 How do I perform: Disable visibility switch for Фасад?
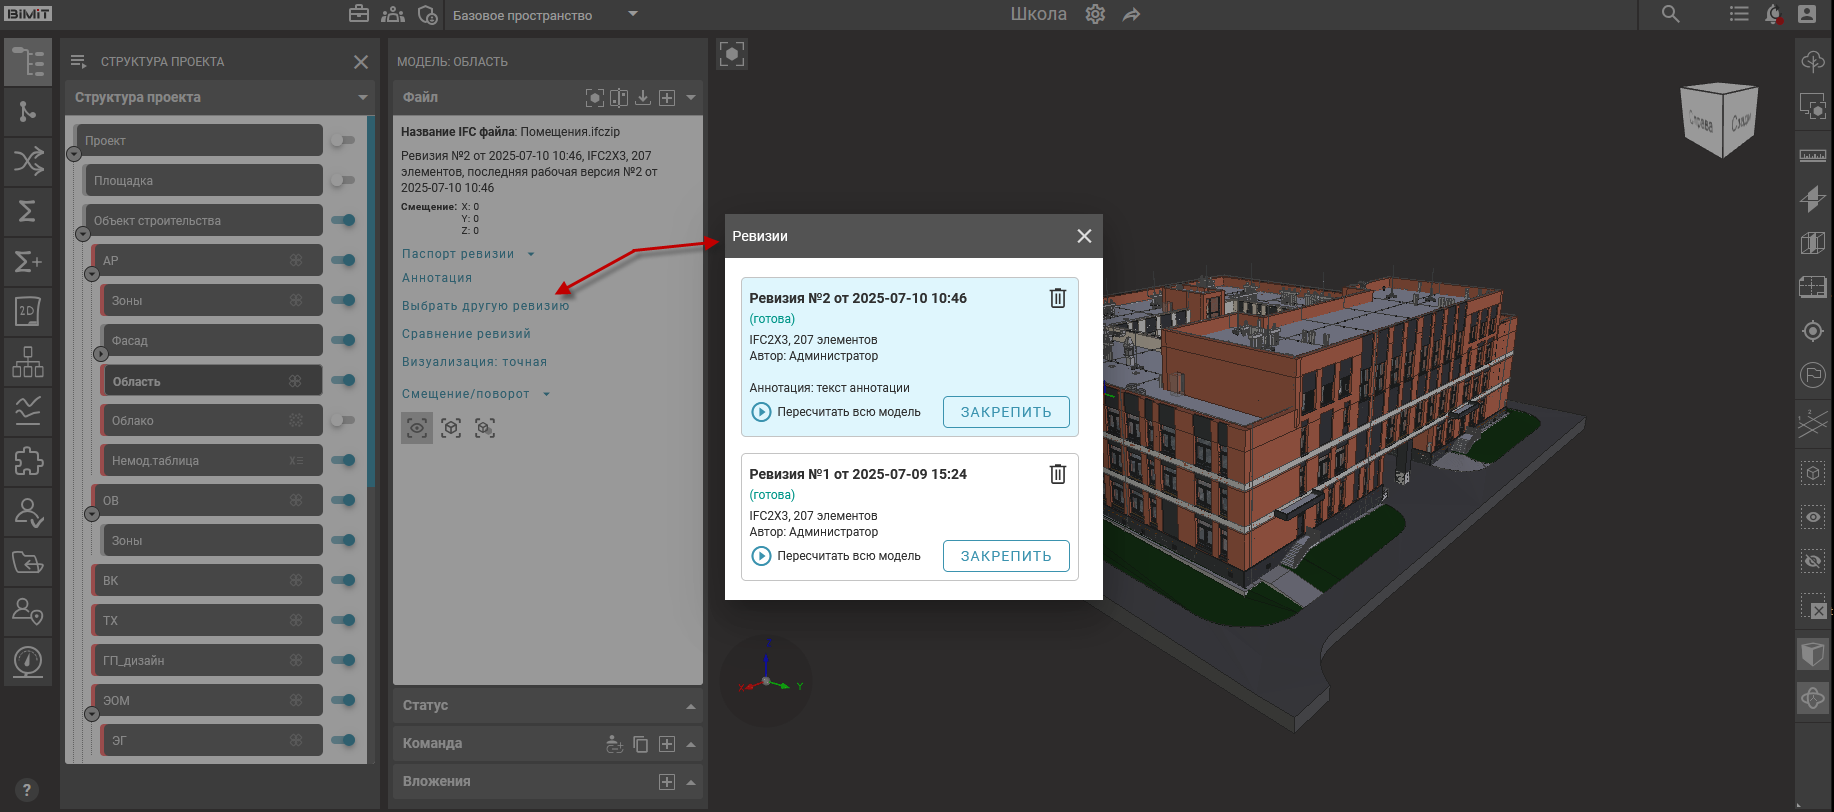343,341
